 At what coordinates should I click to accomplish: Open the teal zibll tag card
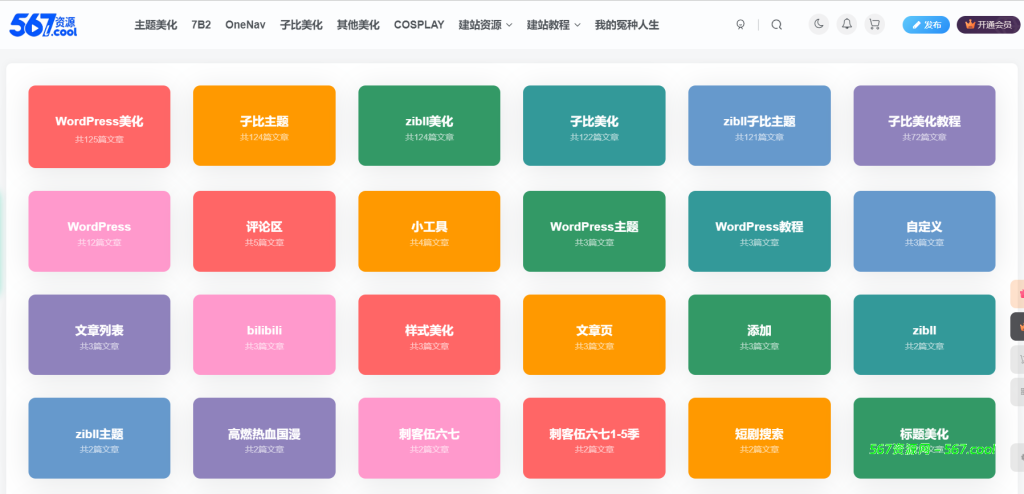[924, 335]
